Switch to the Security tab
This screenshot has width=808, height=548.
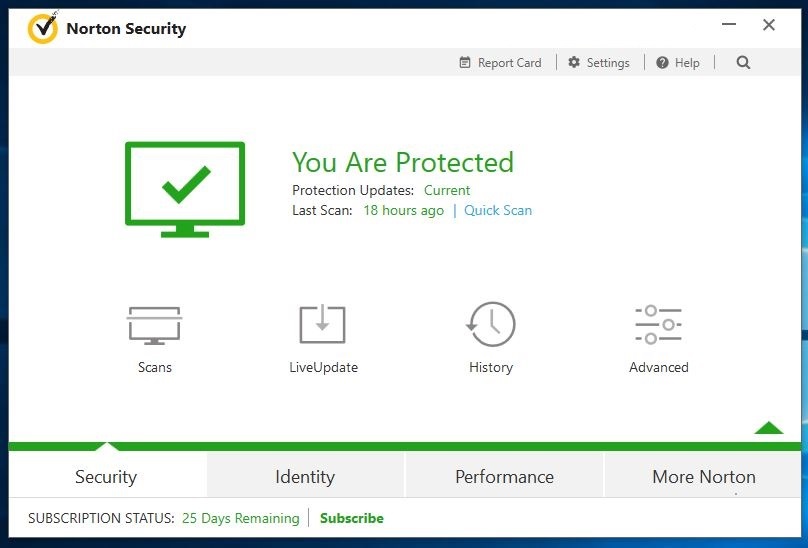106,477
